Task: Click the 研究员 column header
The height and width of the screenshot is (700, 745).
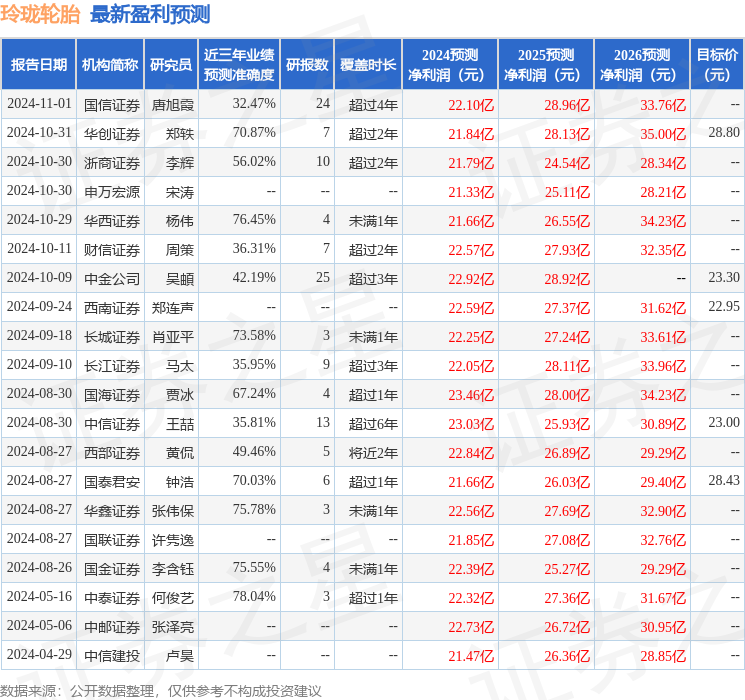Action: click(x=171, y=65)
